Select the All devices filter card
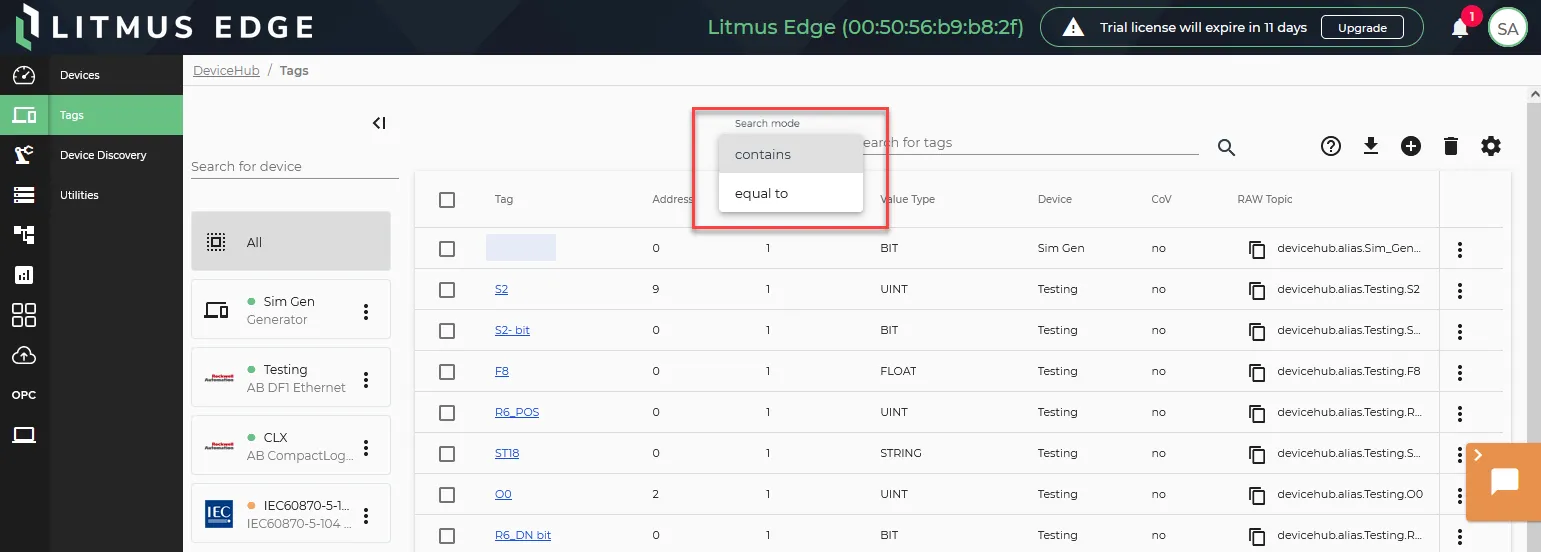The height and width of the screenshot is (552, 1541). point(291,241)
